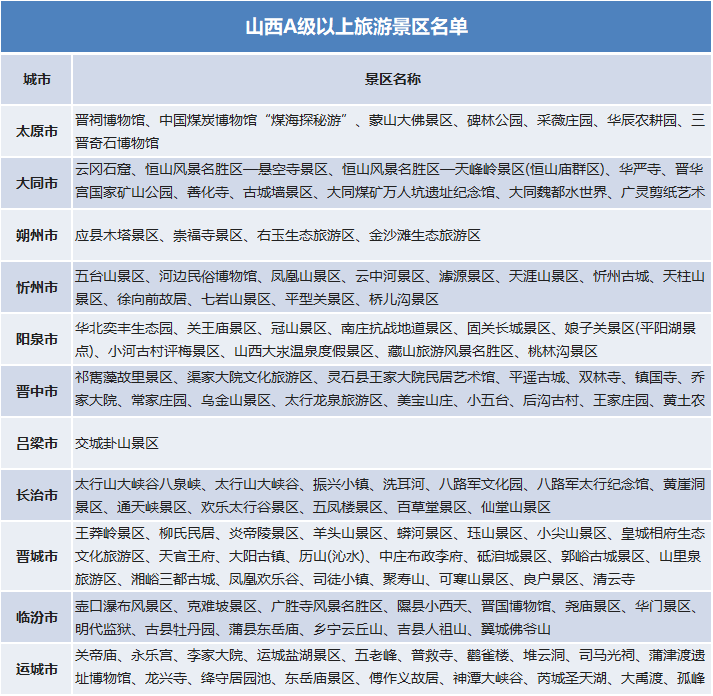Select 壶口瀑布风景区 in the 临汾市 row
The width and height of the screenshot is (713, 696).
pyautogui.click(x=124, y=606)
